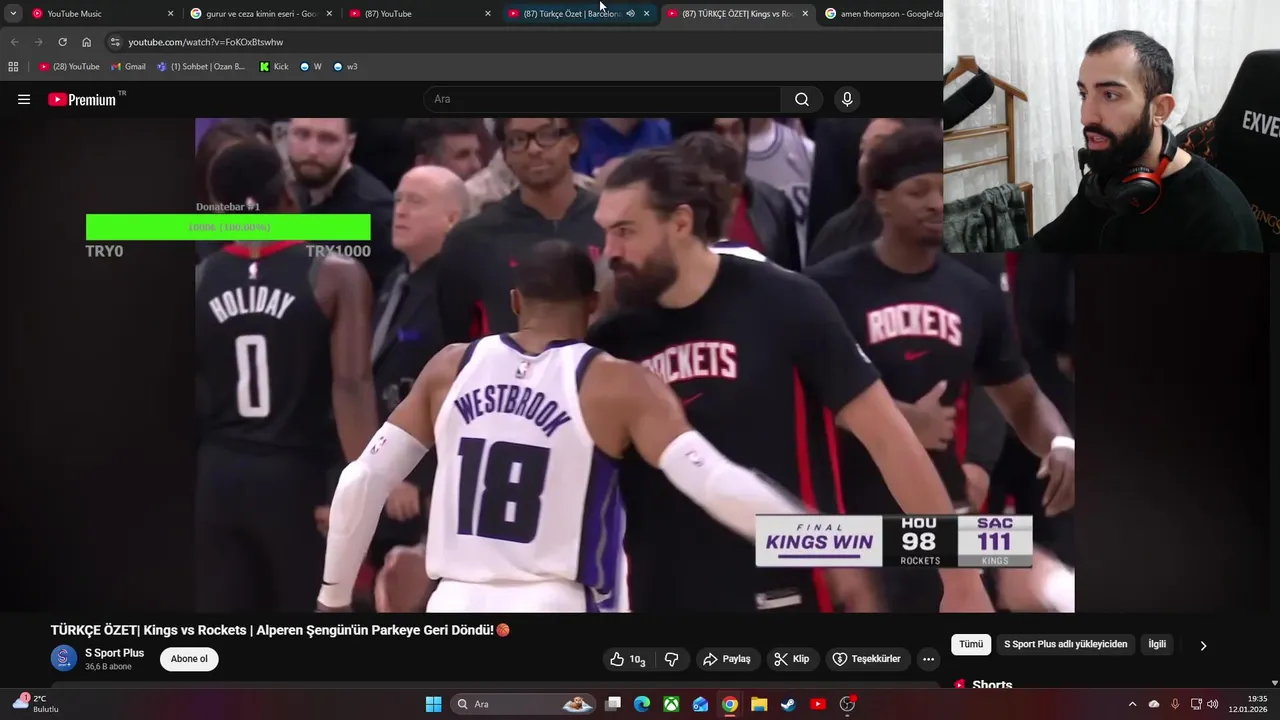Screen dimensions: 1280x720
Task: Click the Windows taskbar search box
Action: pyautogui.click(x=523, y=704)
